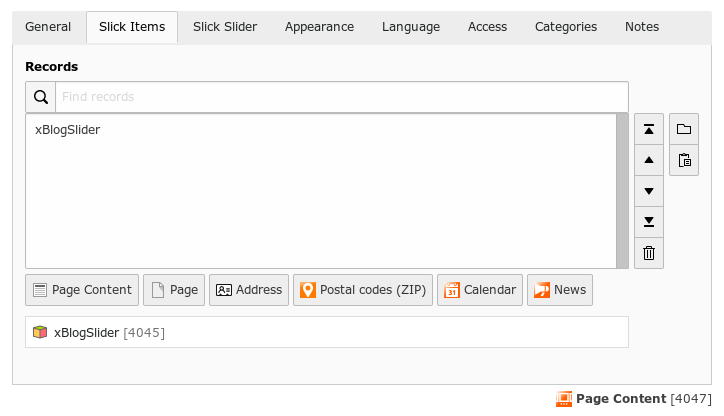Select xBlogSlider in the records list
This screenshot has height=416, width=724.
click(x=68, y=130)
